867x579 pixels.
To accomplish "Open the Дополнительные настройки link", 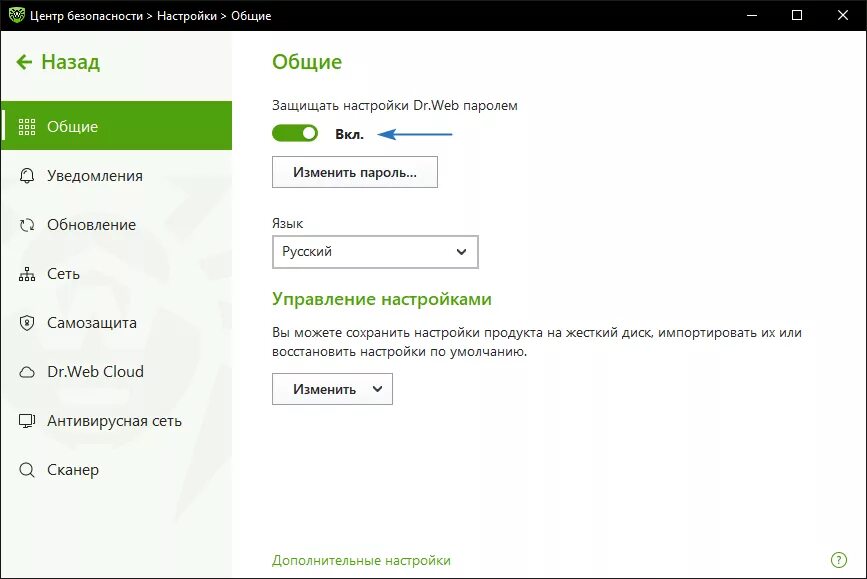I will coord(361,560).
